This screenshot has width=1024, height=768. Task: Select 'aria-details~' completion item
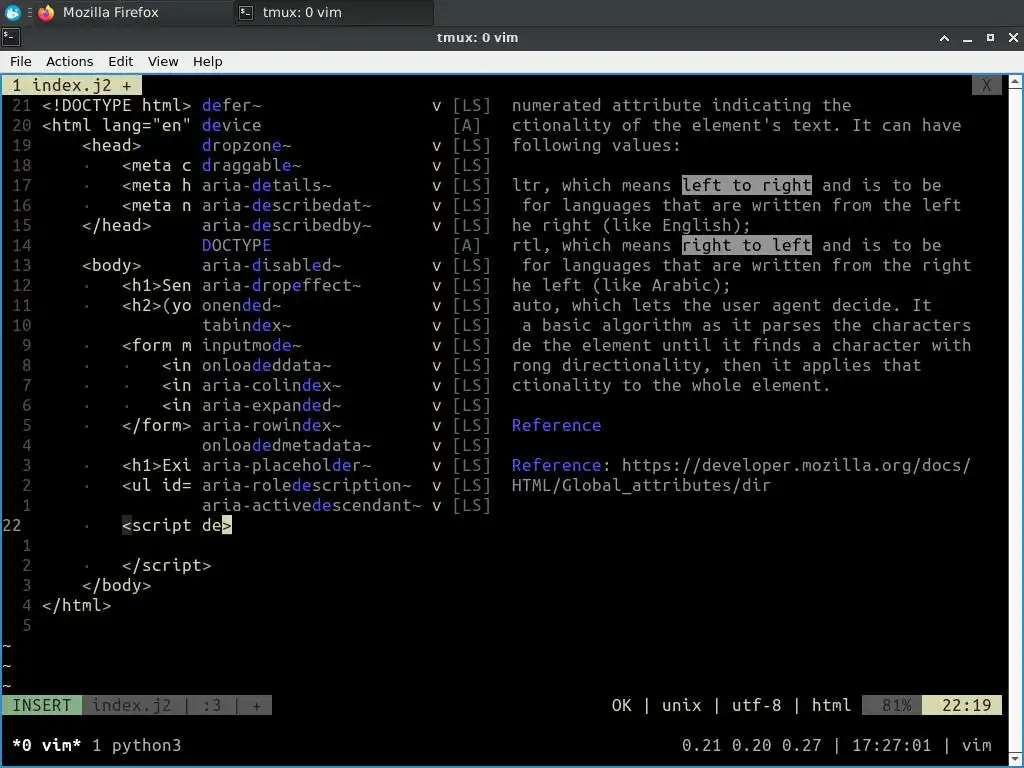point(266,185)
